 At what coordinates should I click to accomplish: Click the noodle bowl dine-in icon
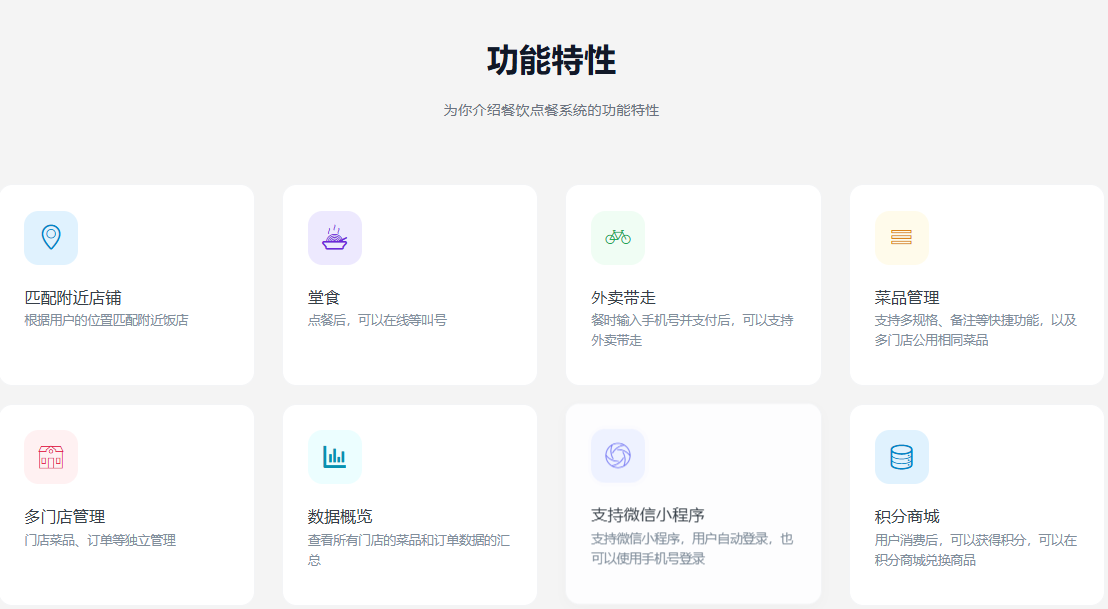(335, 238)
